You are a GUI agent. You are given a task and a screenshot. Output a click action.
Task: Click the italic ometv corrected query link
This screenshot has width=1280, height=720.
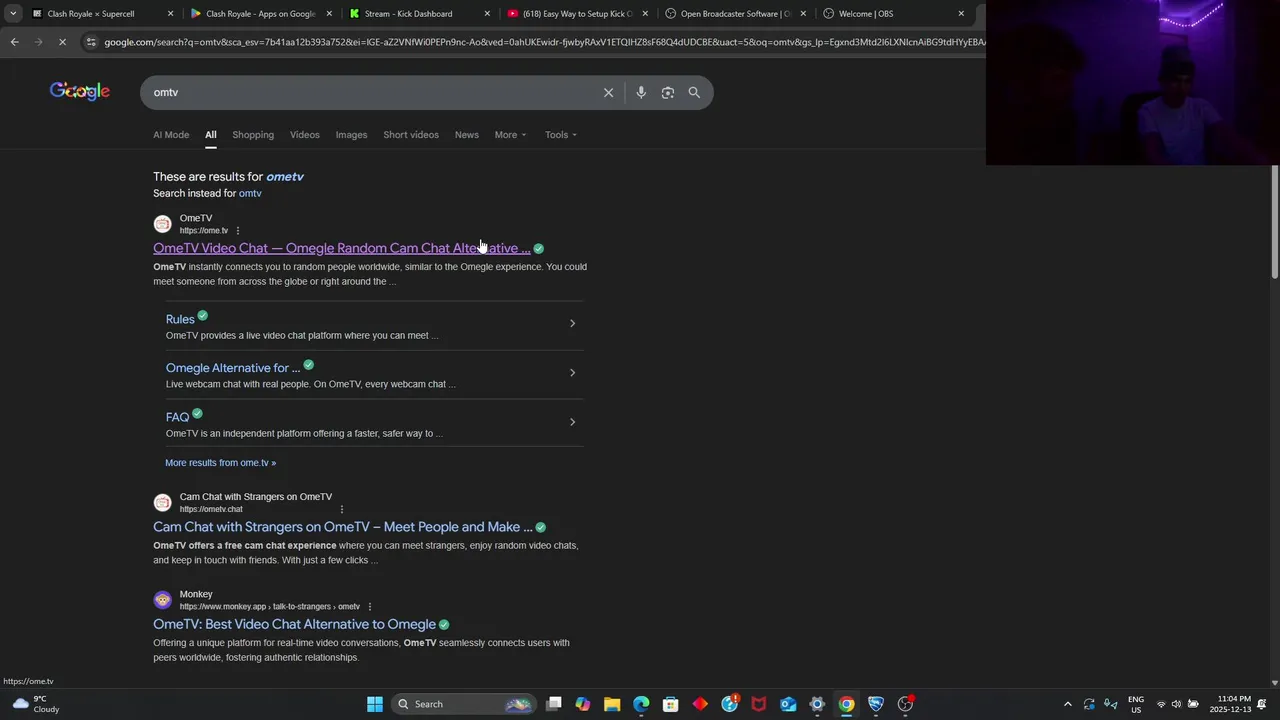pos(285,176)
